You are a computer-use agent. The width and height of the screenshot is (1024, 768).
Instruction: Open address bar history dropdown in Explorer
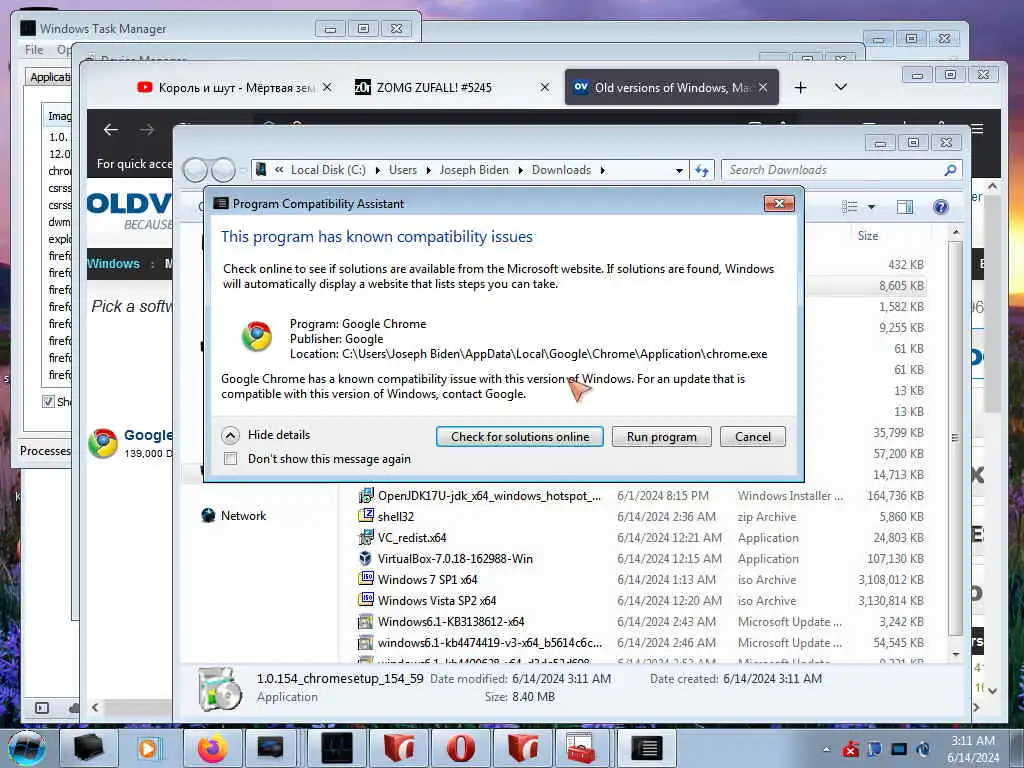click(x=679, y=170)
